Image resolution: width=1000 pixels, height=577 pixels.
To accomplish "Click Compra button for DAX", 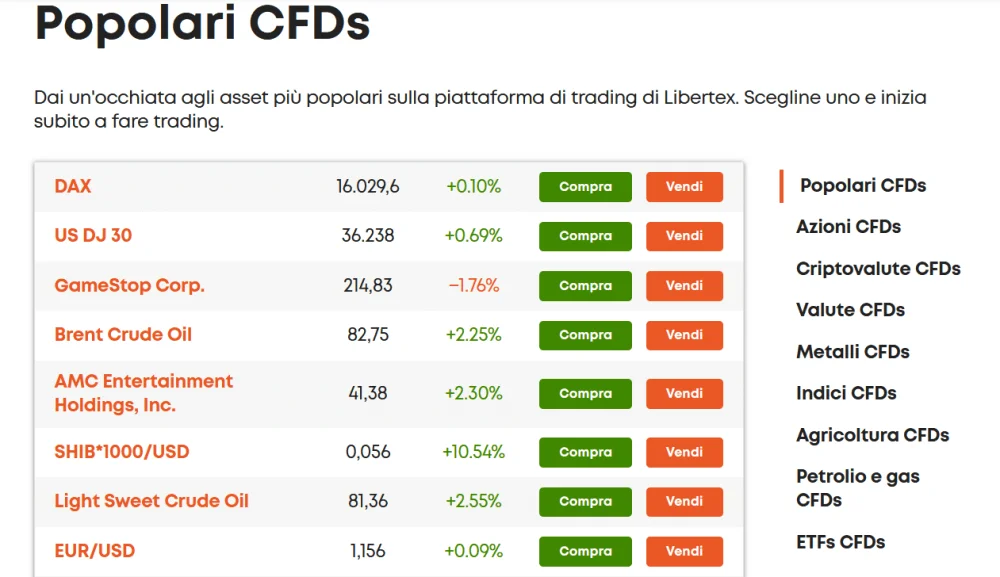I will tap(585, 187).
